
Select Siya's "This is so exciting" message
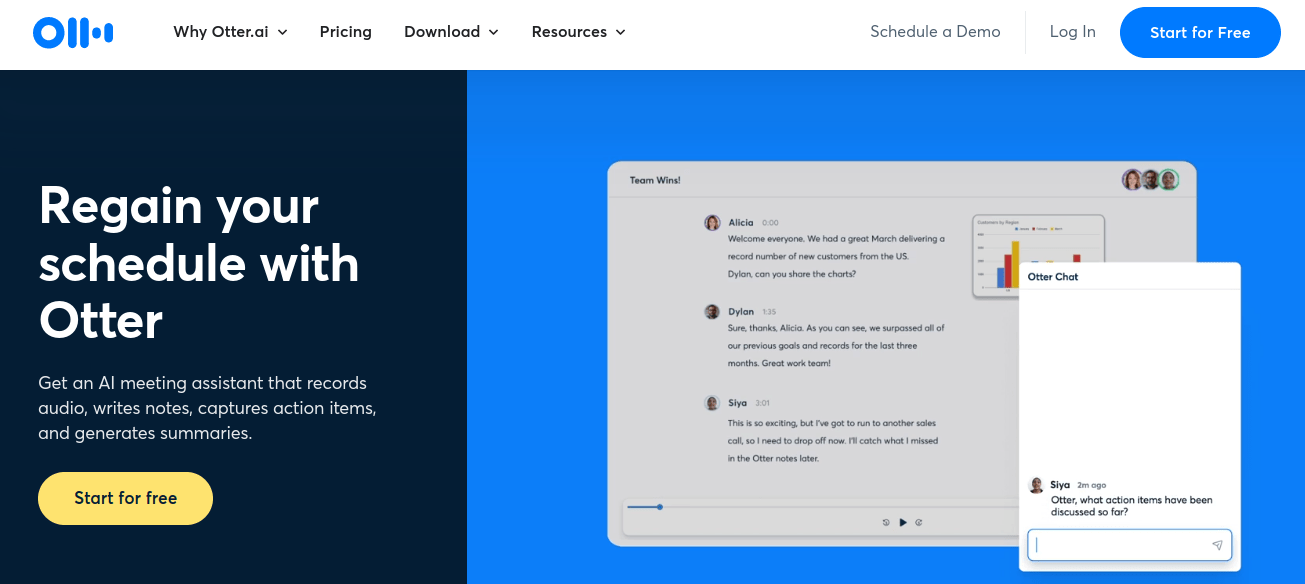tap(833, 440)
